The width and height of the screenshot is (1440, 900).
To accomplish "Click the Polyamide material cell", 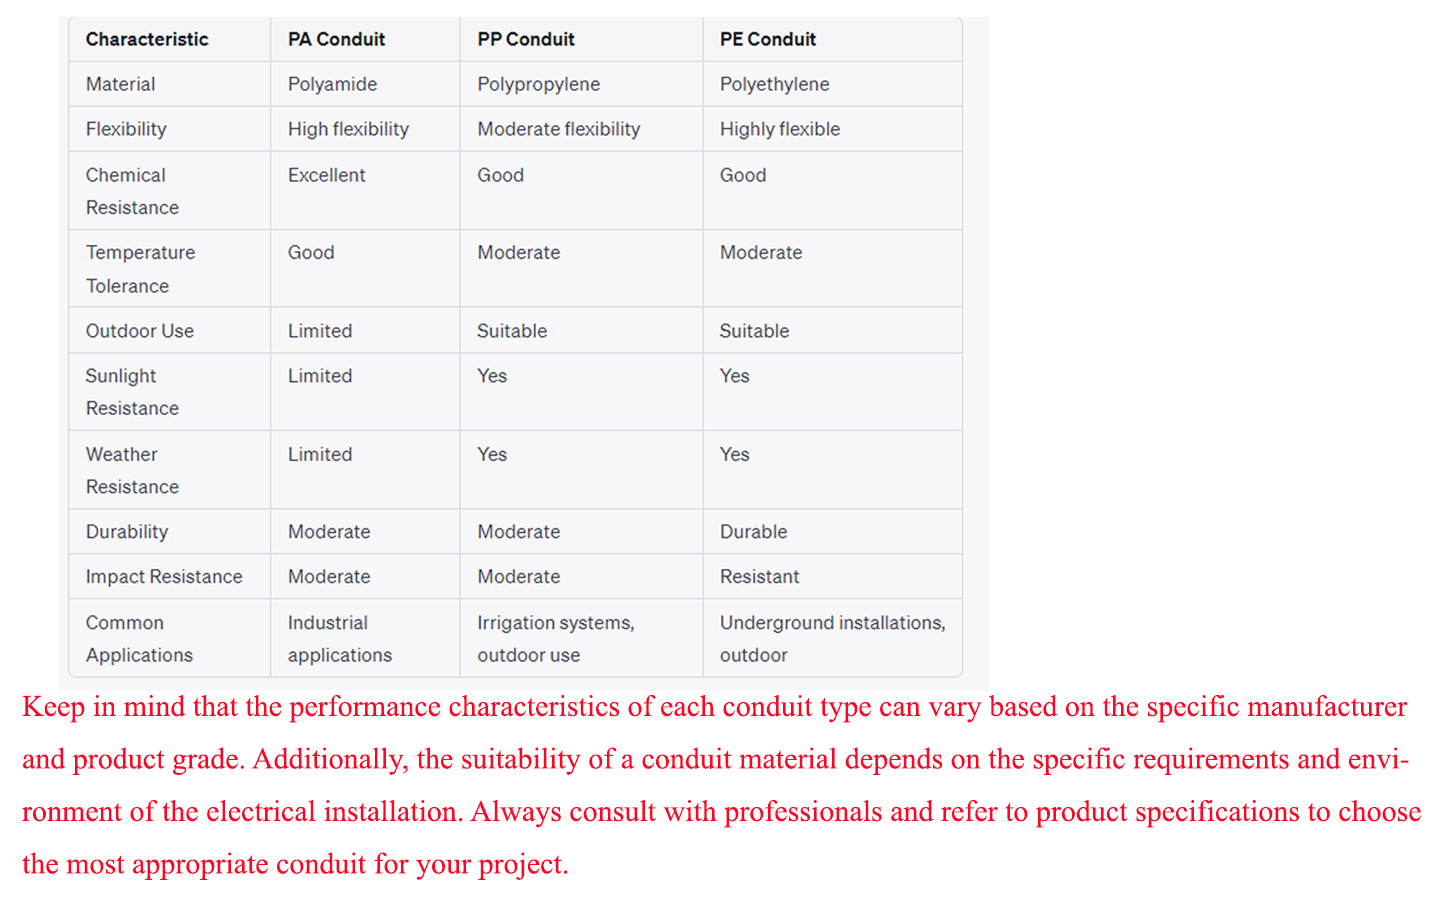I will point(332,85).
